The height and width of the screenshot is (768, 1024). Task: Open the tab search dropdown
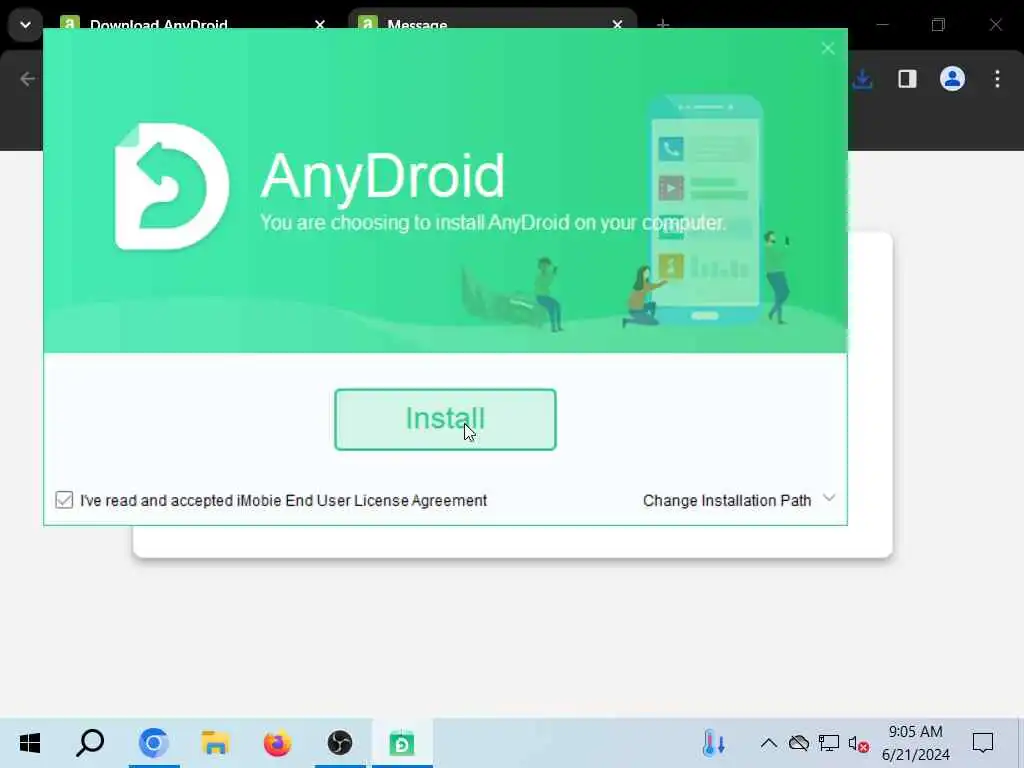[x=25, y=25]
